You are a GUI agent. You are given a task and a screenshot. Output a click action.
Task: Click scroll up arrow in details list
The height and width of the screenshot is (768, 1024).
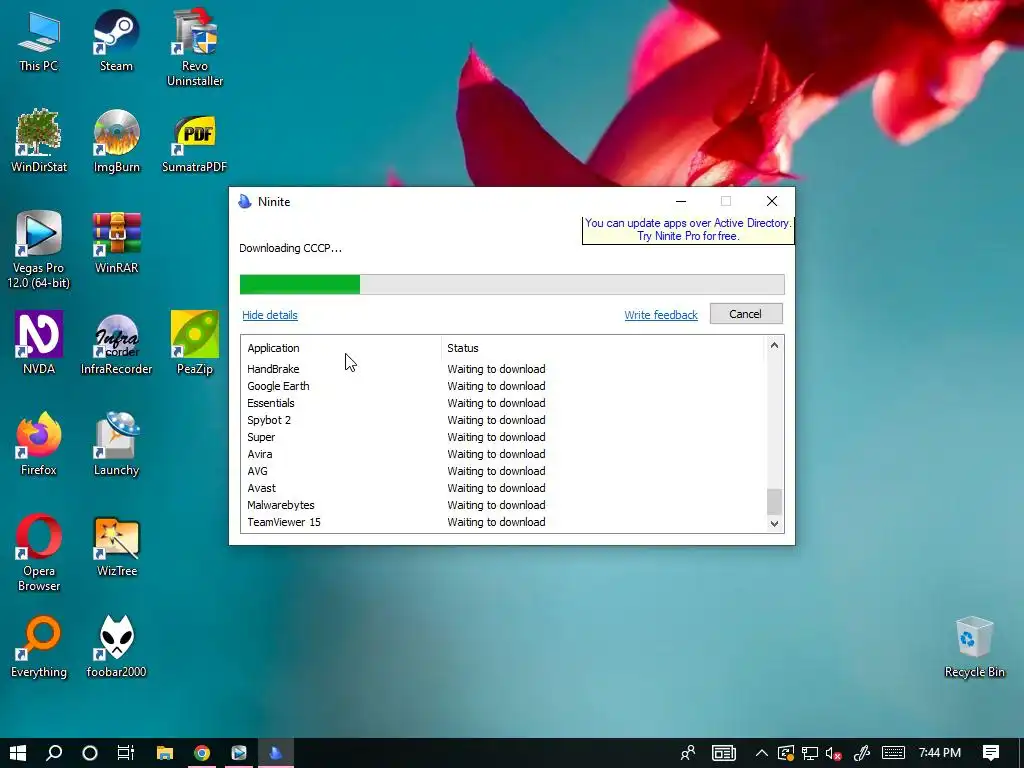click(x=775, y=345)
